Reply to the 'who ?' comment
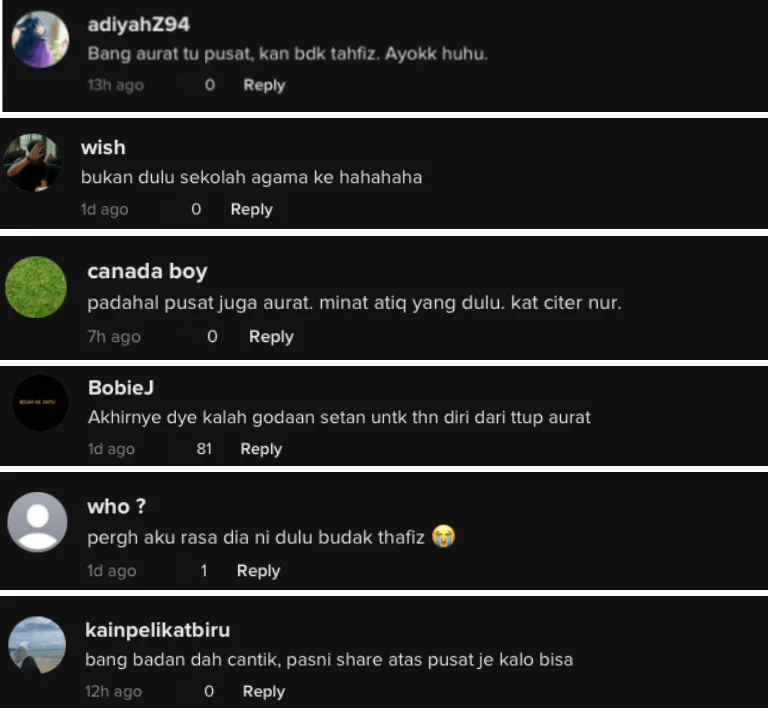 coord(258,571)
